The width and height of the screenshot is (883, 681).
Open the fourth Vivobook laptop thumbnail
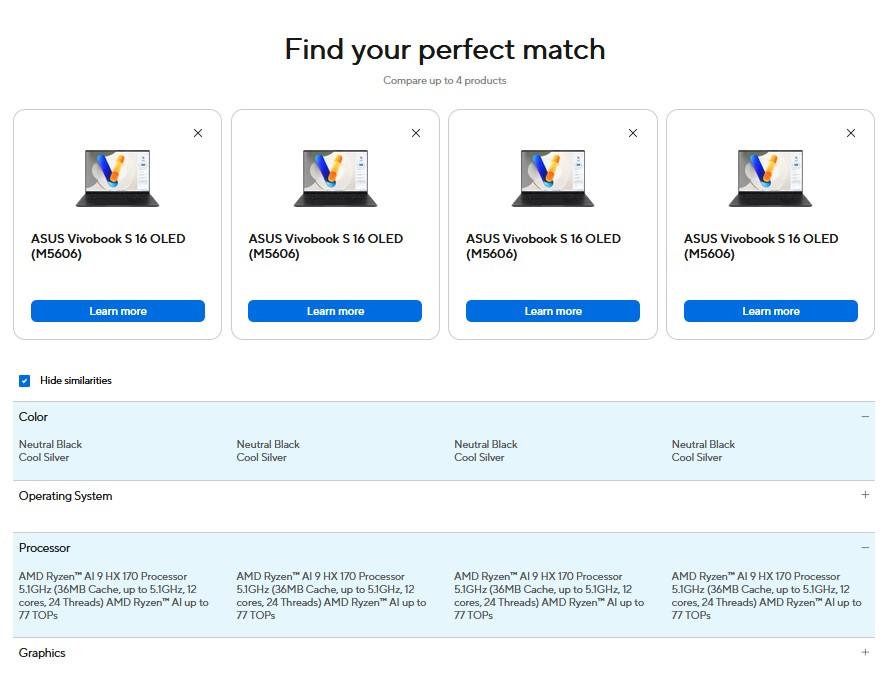[770, 178]
